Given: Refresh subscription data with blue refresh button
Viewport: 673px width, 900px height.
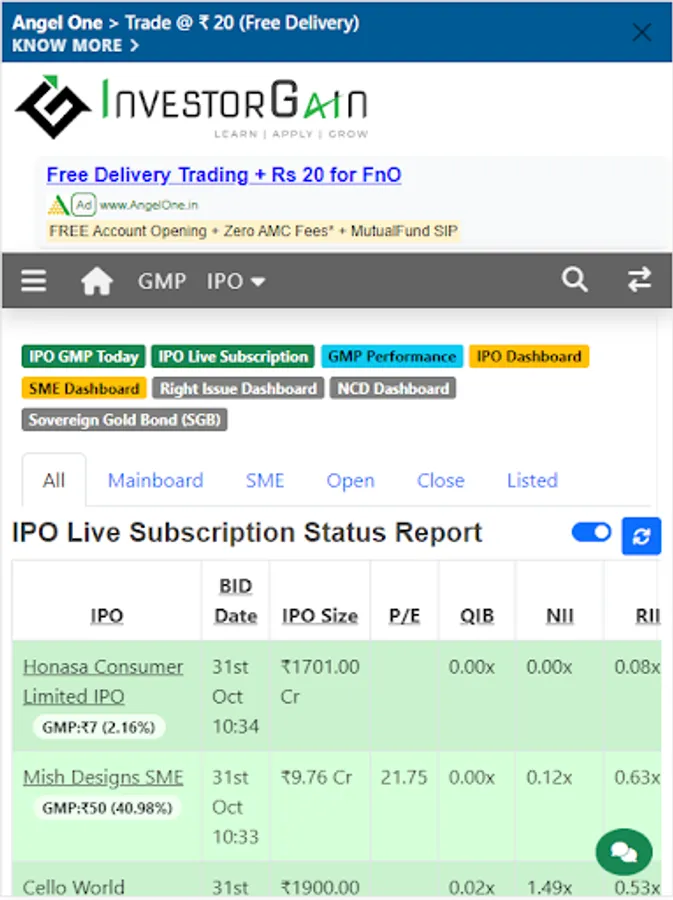Looking at the screenshot, I should click(x=641, y=536).
